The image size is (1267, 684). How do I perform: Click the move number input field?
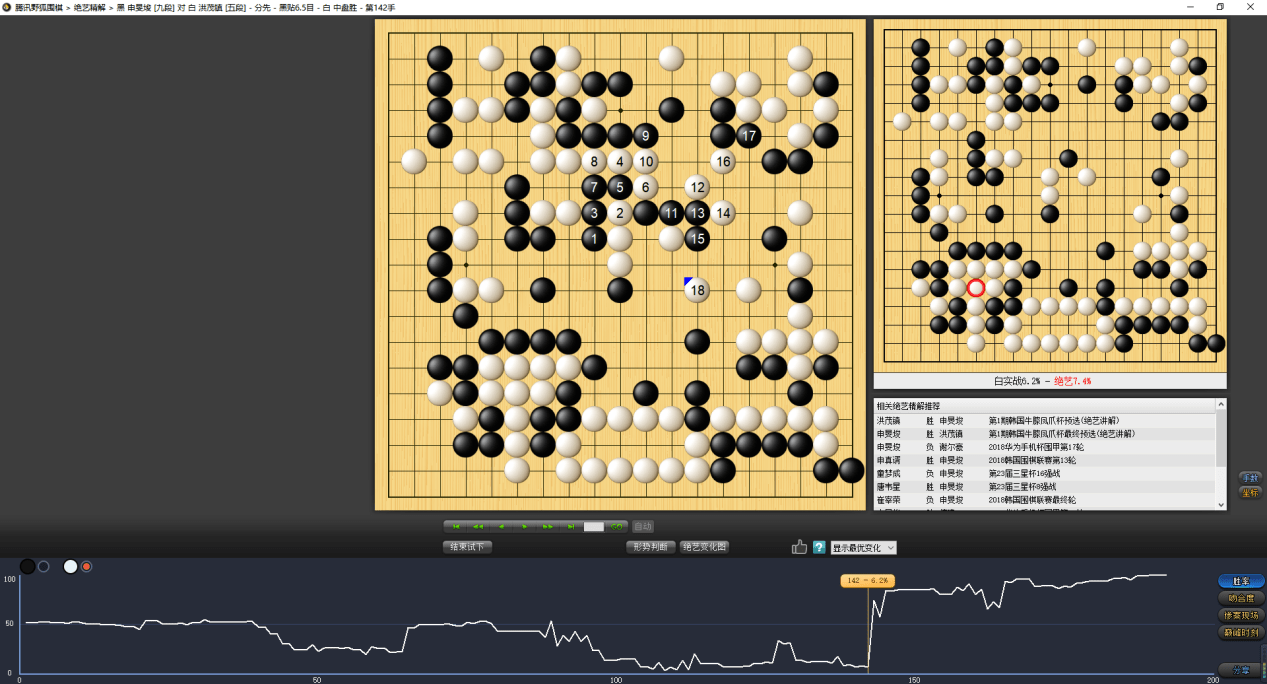594,526
